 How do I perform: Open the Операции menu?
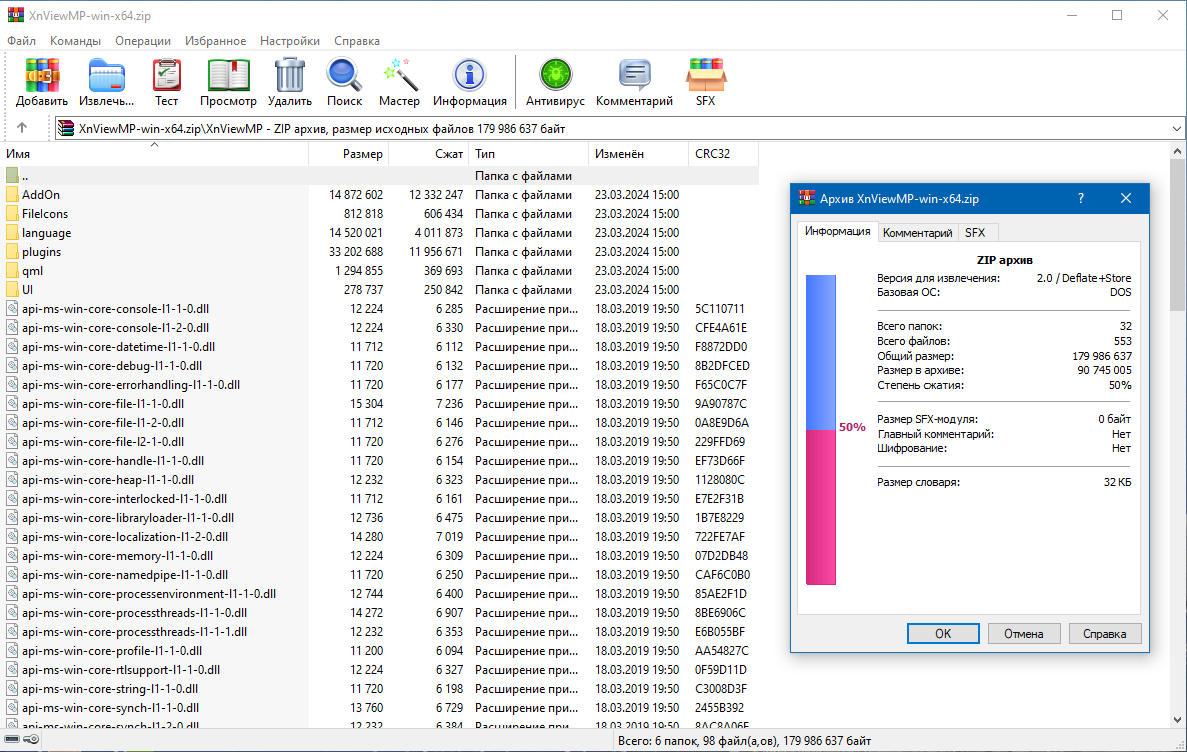coord(143,41)
